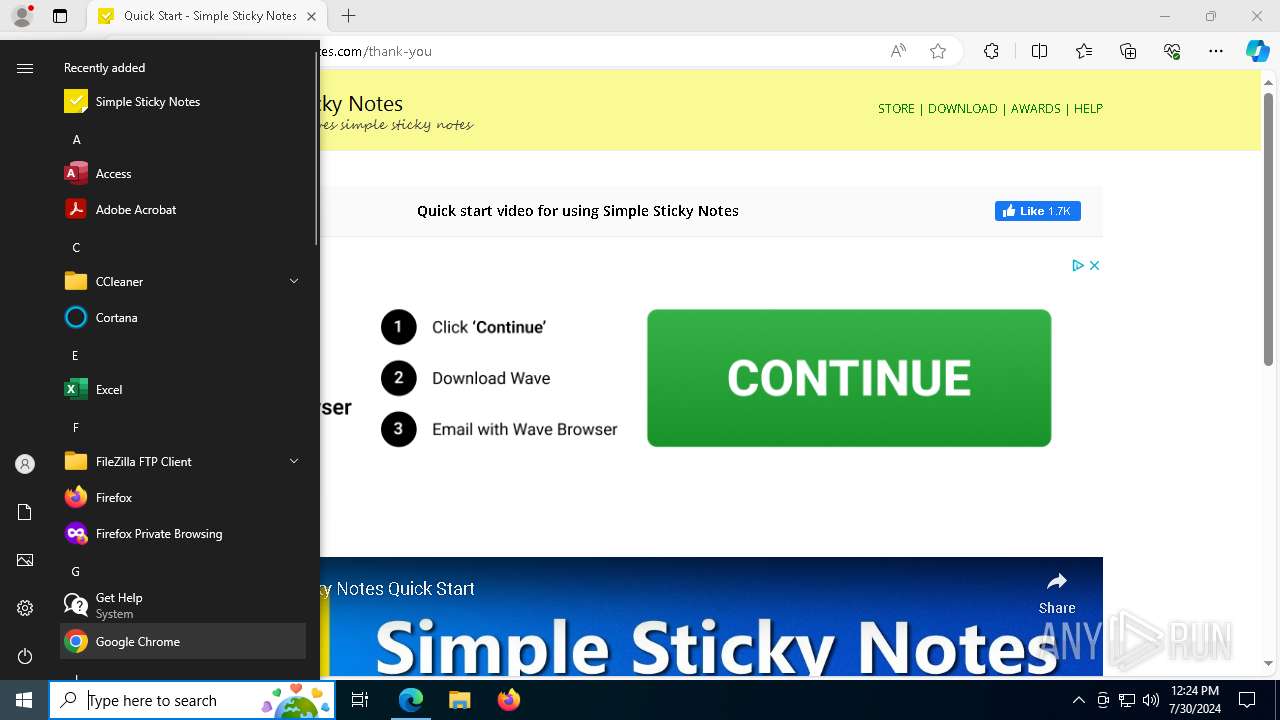Open Collections panel

[x=1128, y=51]
